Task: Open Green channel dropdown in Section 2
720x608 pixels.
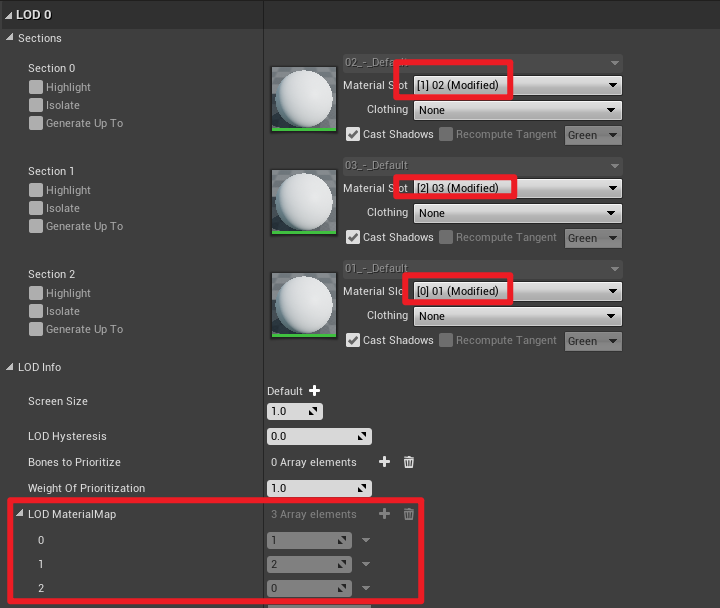Action: tap(593, 341)
